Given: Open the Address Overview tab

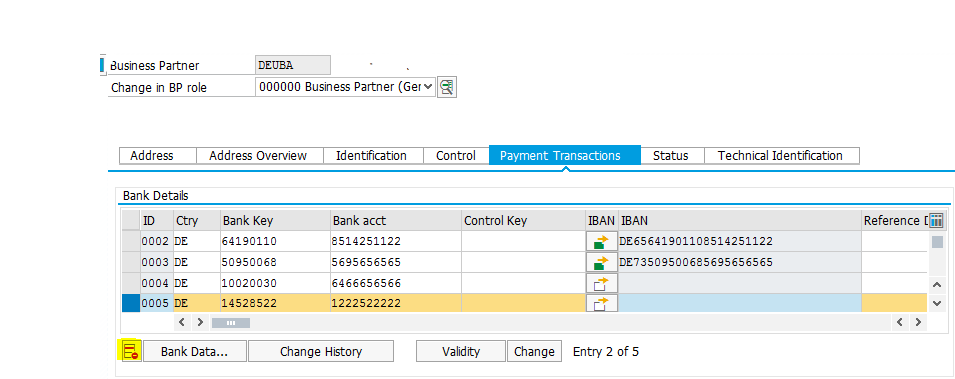Looking at the screenshot, I should click(258, 155).
